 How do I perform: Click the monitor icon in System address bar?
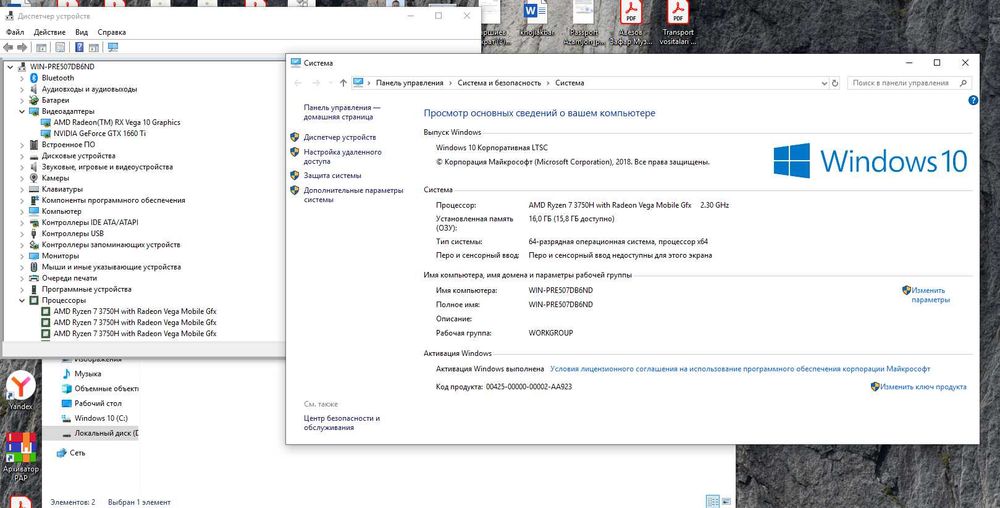click(x=358, y=83)
